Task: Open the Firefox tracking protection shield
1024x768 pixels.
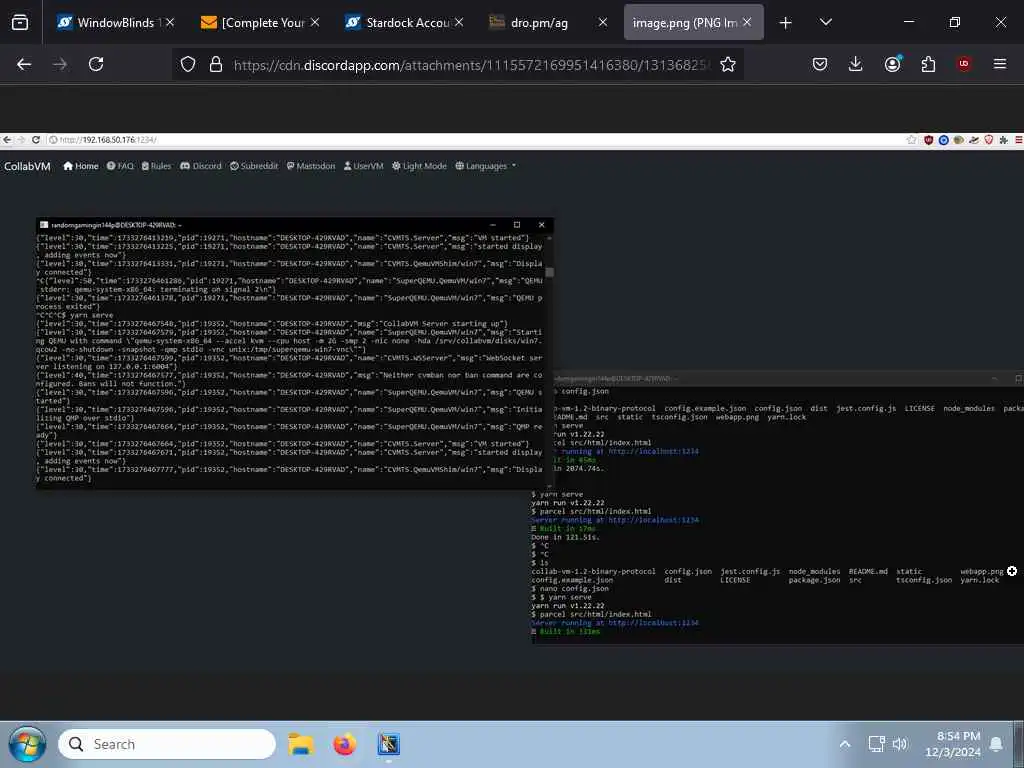Action: pyautogui.click(x=188, y=64)
